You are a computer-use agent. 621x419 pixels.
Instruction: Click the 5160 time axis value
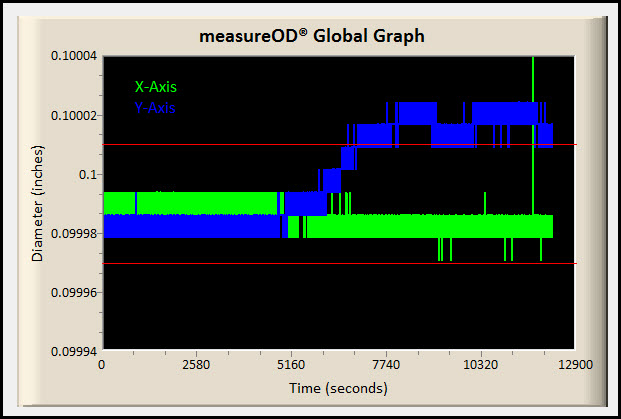coord(291,364)
